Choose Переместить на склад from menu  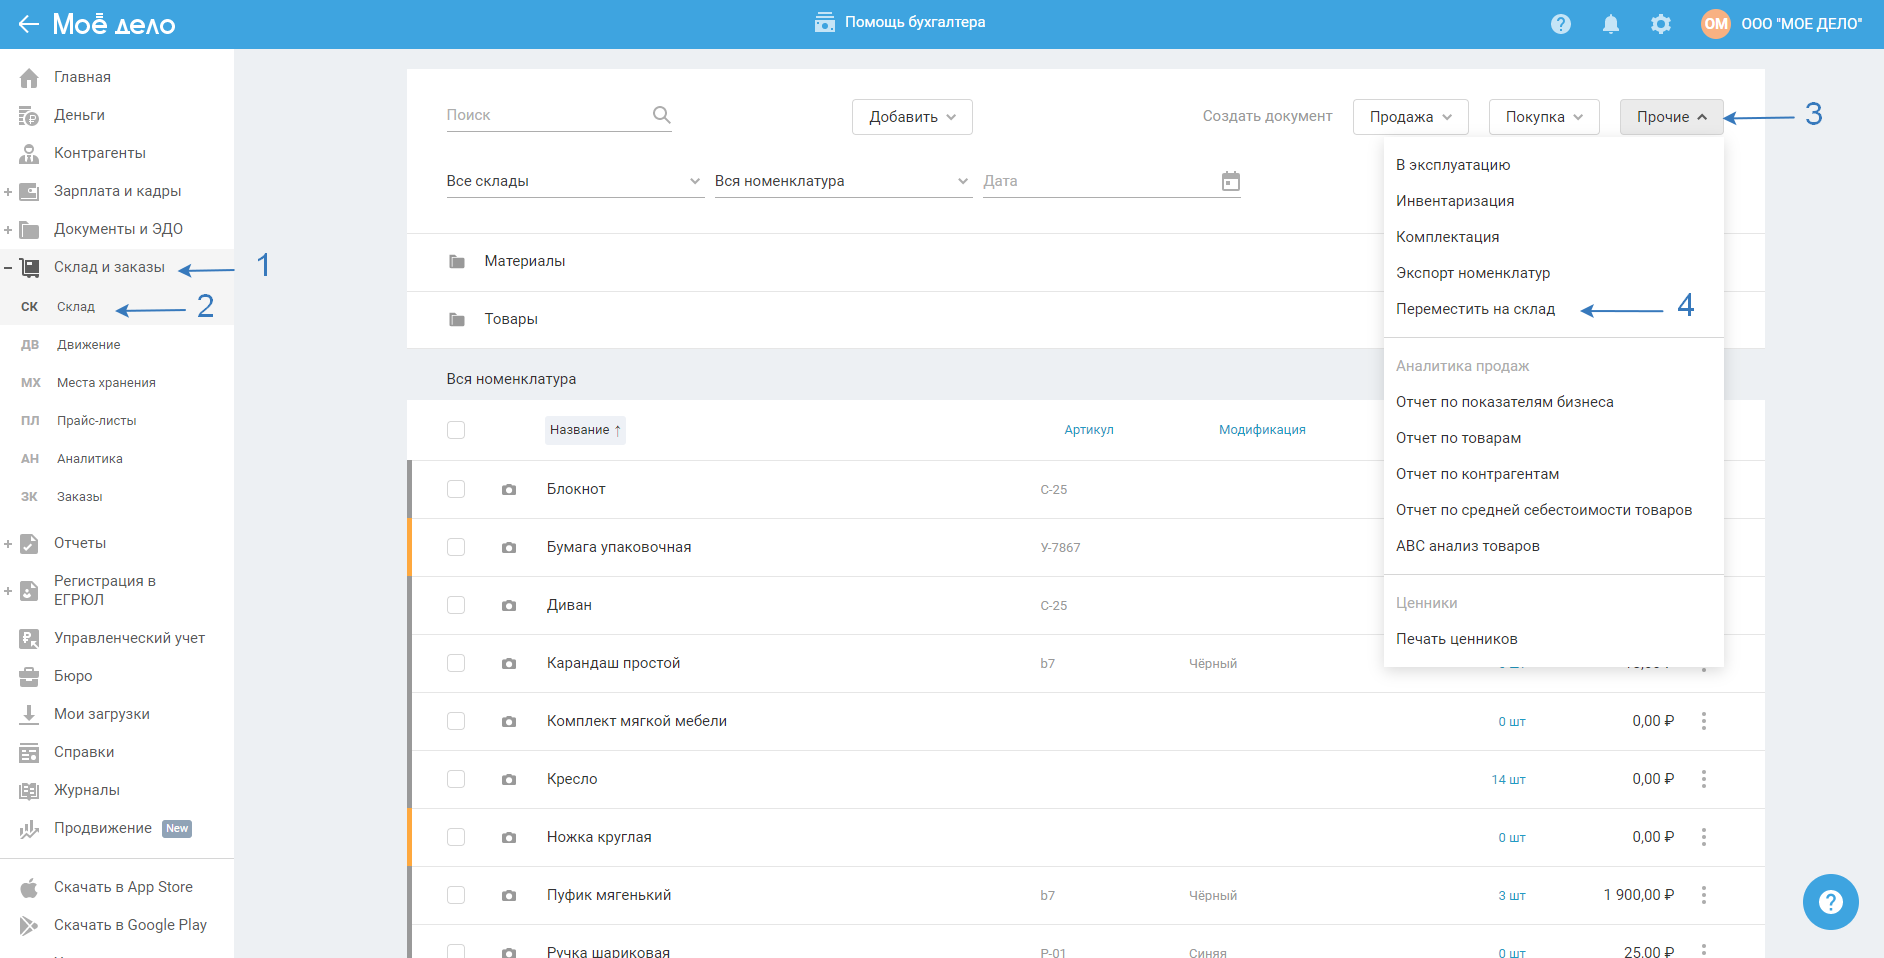[1475, 309]
